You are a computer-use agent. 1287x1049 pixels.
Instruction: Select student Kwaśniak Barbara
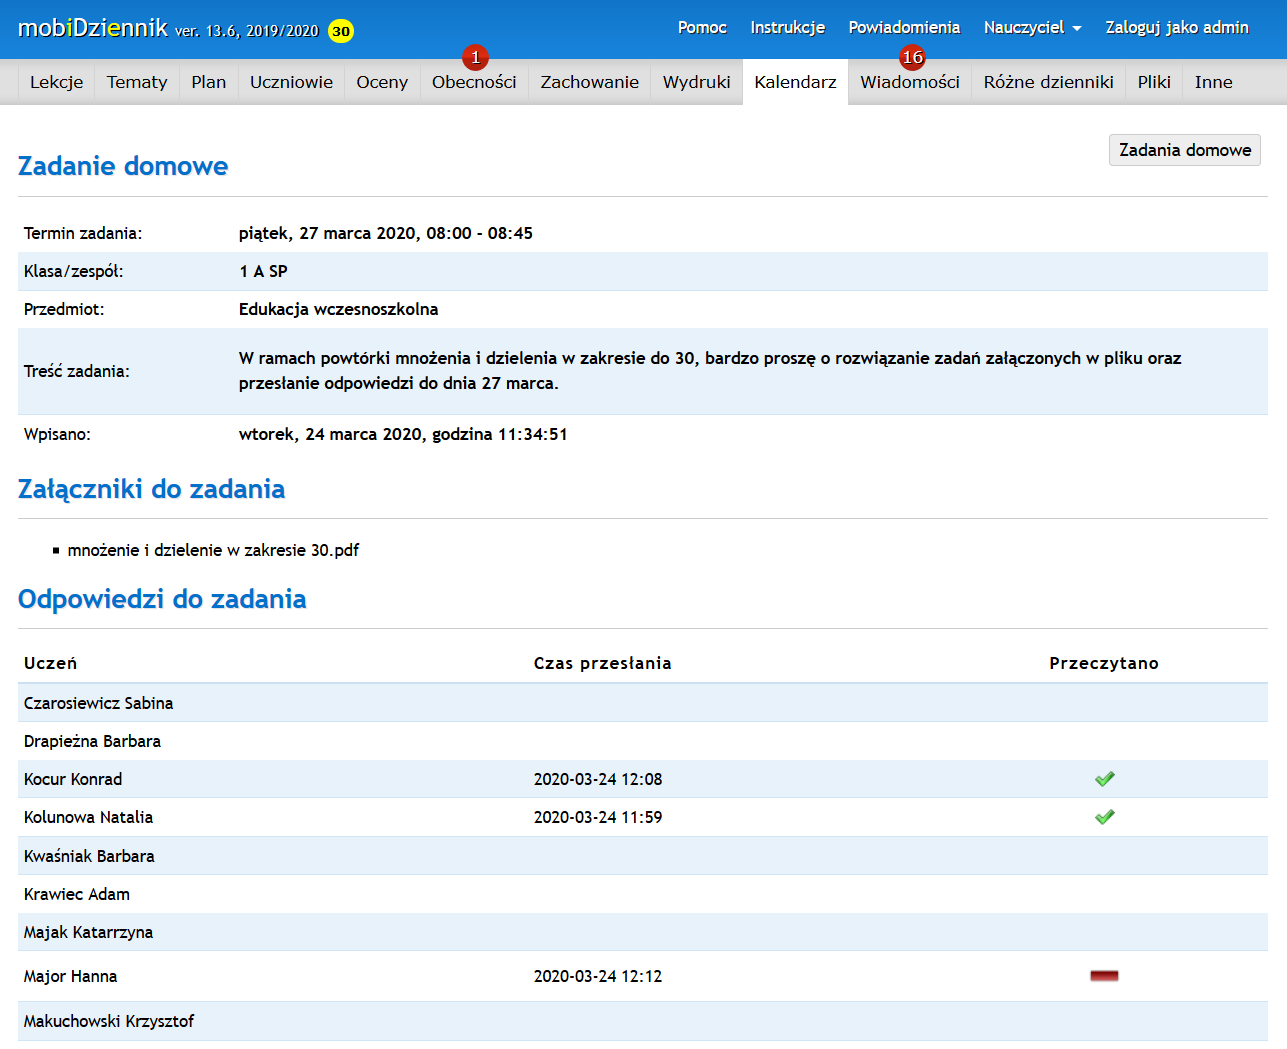(x=89, y=856)
